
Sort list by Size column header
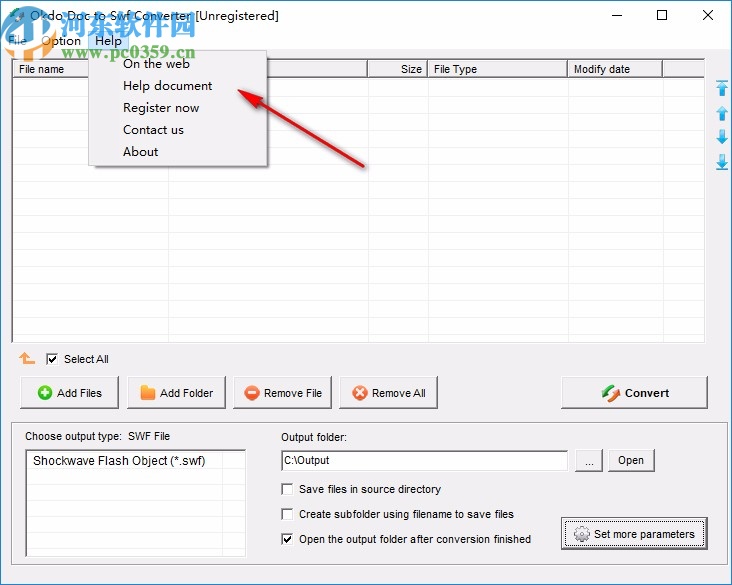tap(397, 69)
